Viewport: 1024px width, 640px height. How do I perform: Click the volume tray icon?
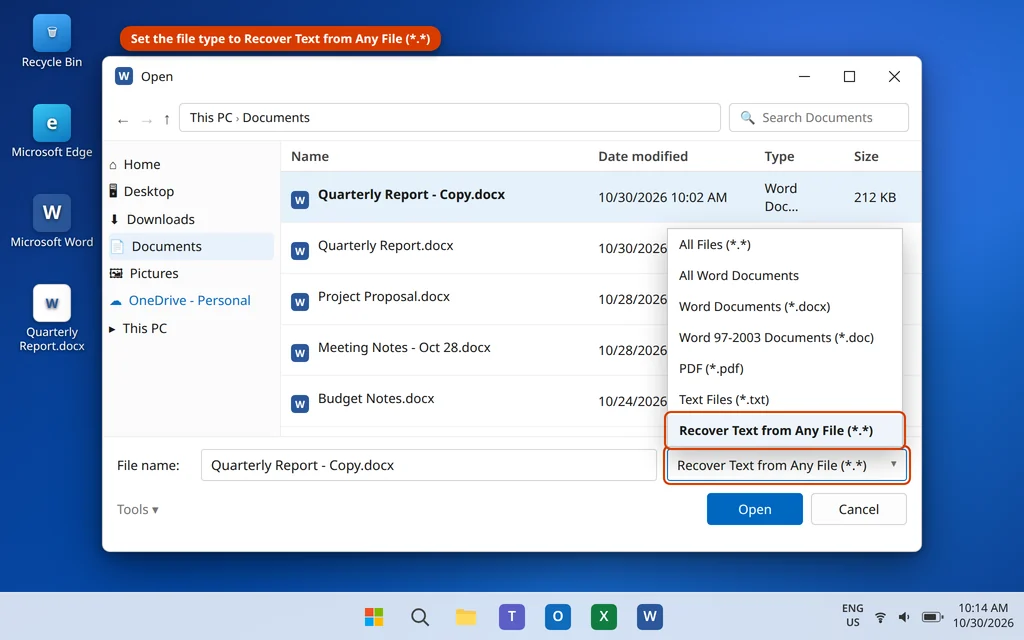coord(904,616)
